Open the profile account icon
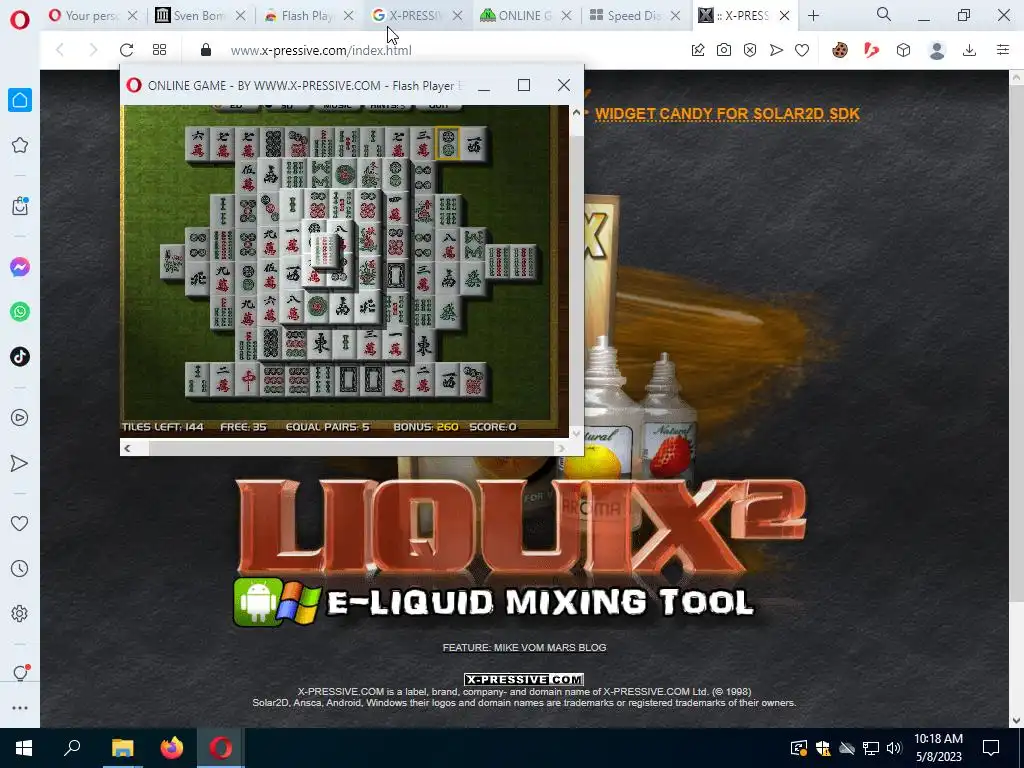Viewport: 1024px width, 768px height. (x=937, y=50)
